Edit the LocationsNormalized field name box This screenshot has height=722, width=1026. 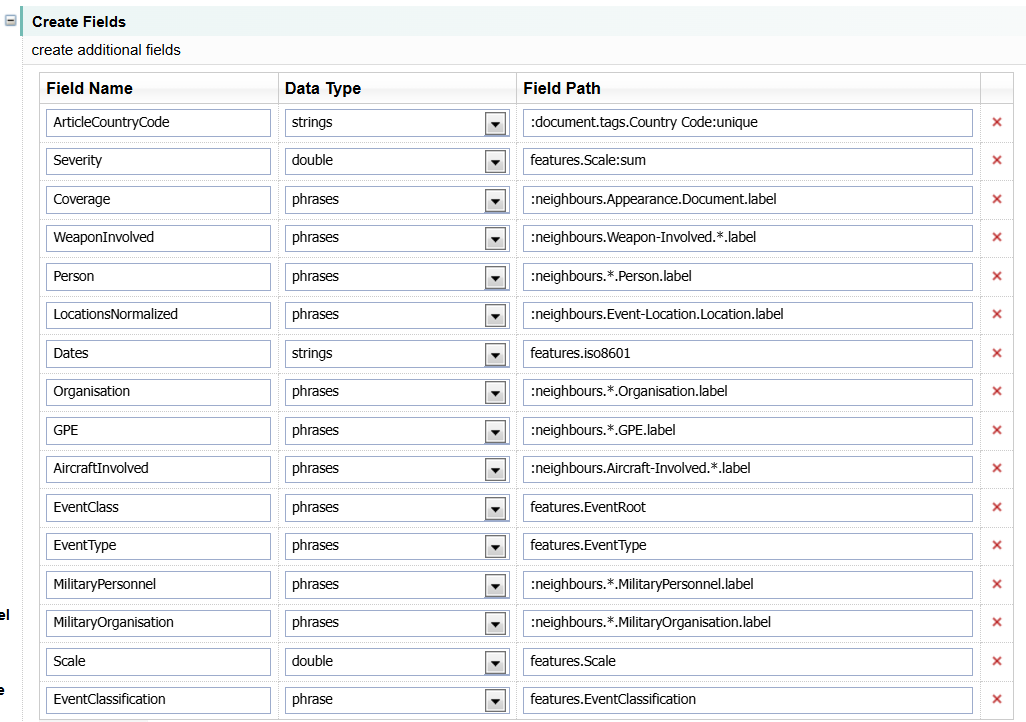coord(158,314)
